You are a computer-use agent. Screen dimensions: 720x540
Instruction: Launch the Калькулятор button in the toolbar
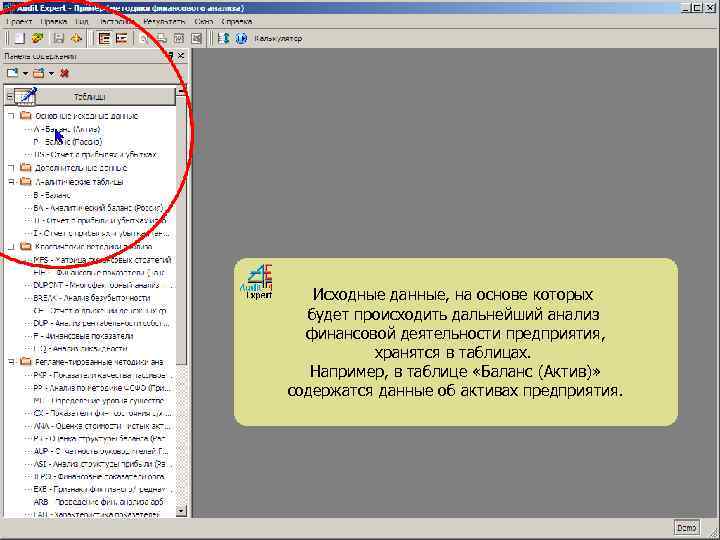pyautogui.click(x=278, y=39)
